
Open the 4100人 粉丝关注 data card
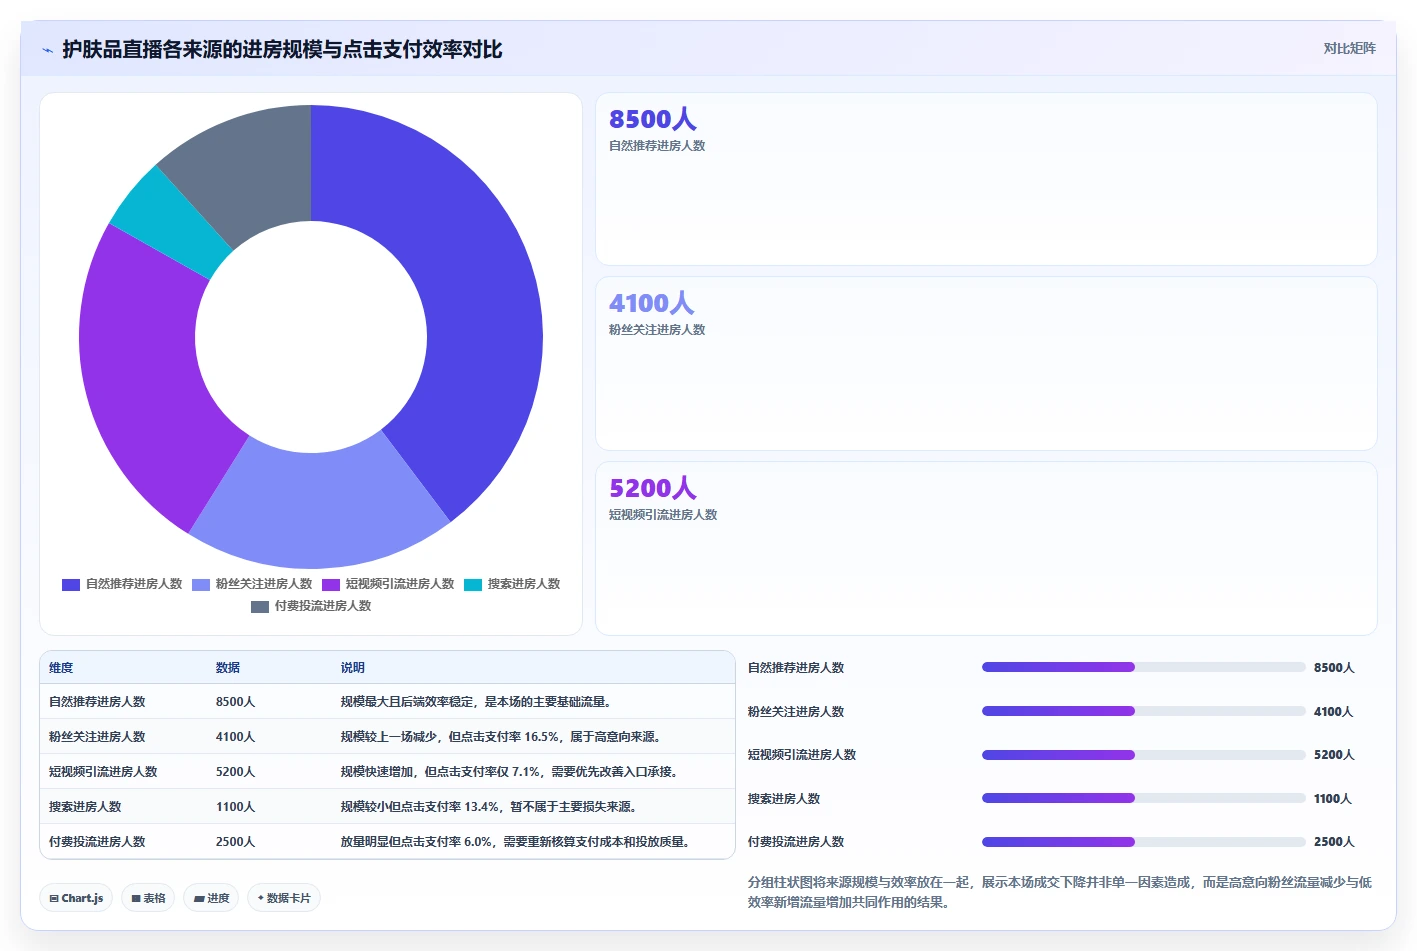coord(986,364)
